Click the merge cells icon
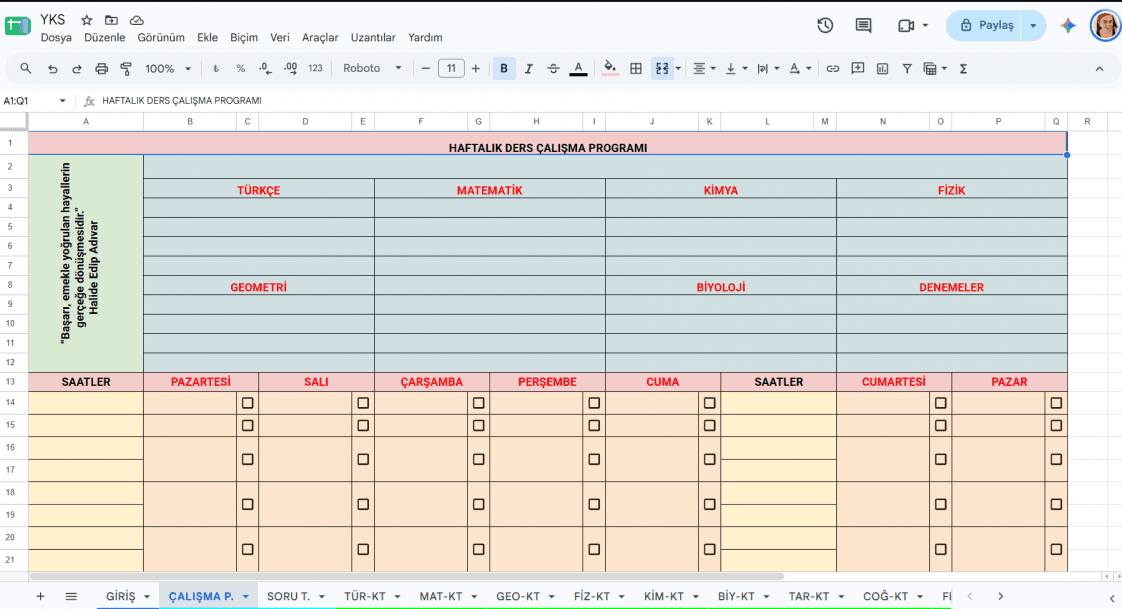This screenshot has width=1122, height=609. (662, 69)
